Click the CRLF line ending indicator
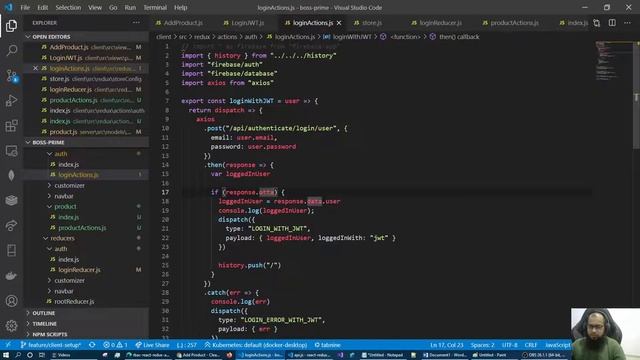This screenshot has width=640, height=360. click(x=531, y=345)
